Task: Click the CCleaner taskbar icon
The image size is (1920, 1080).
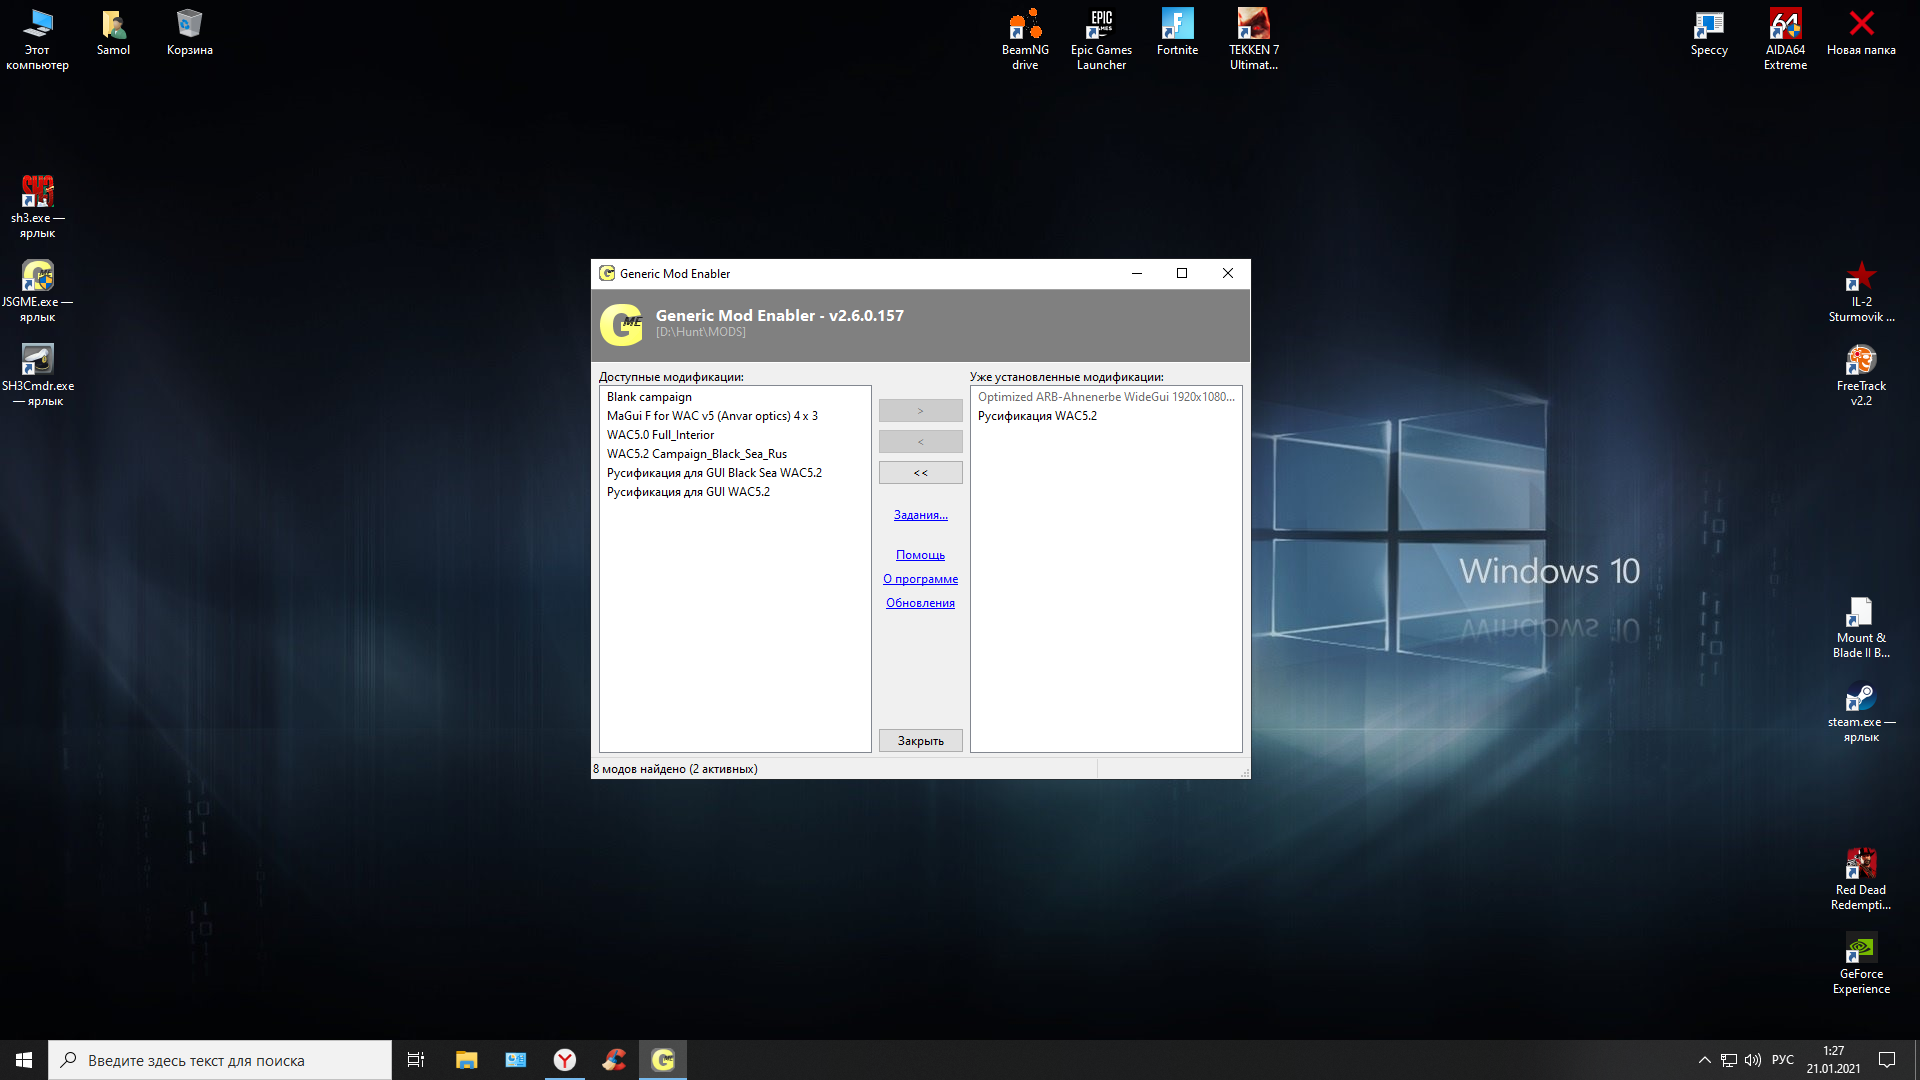Action: 614,1060
